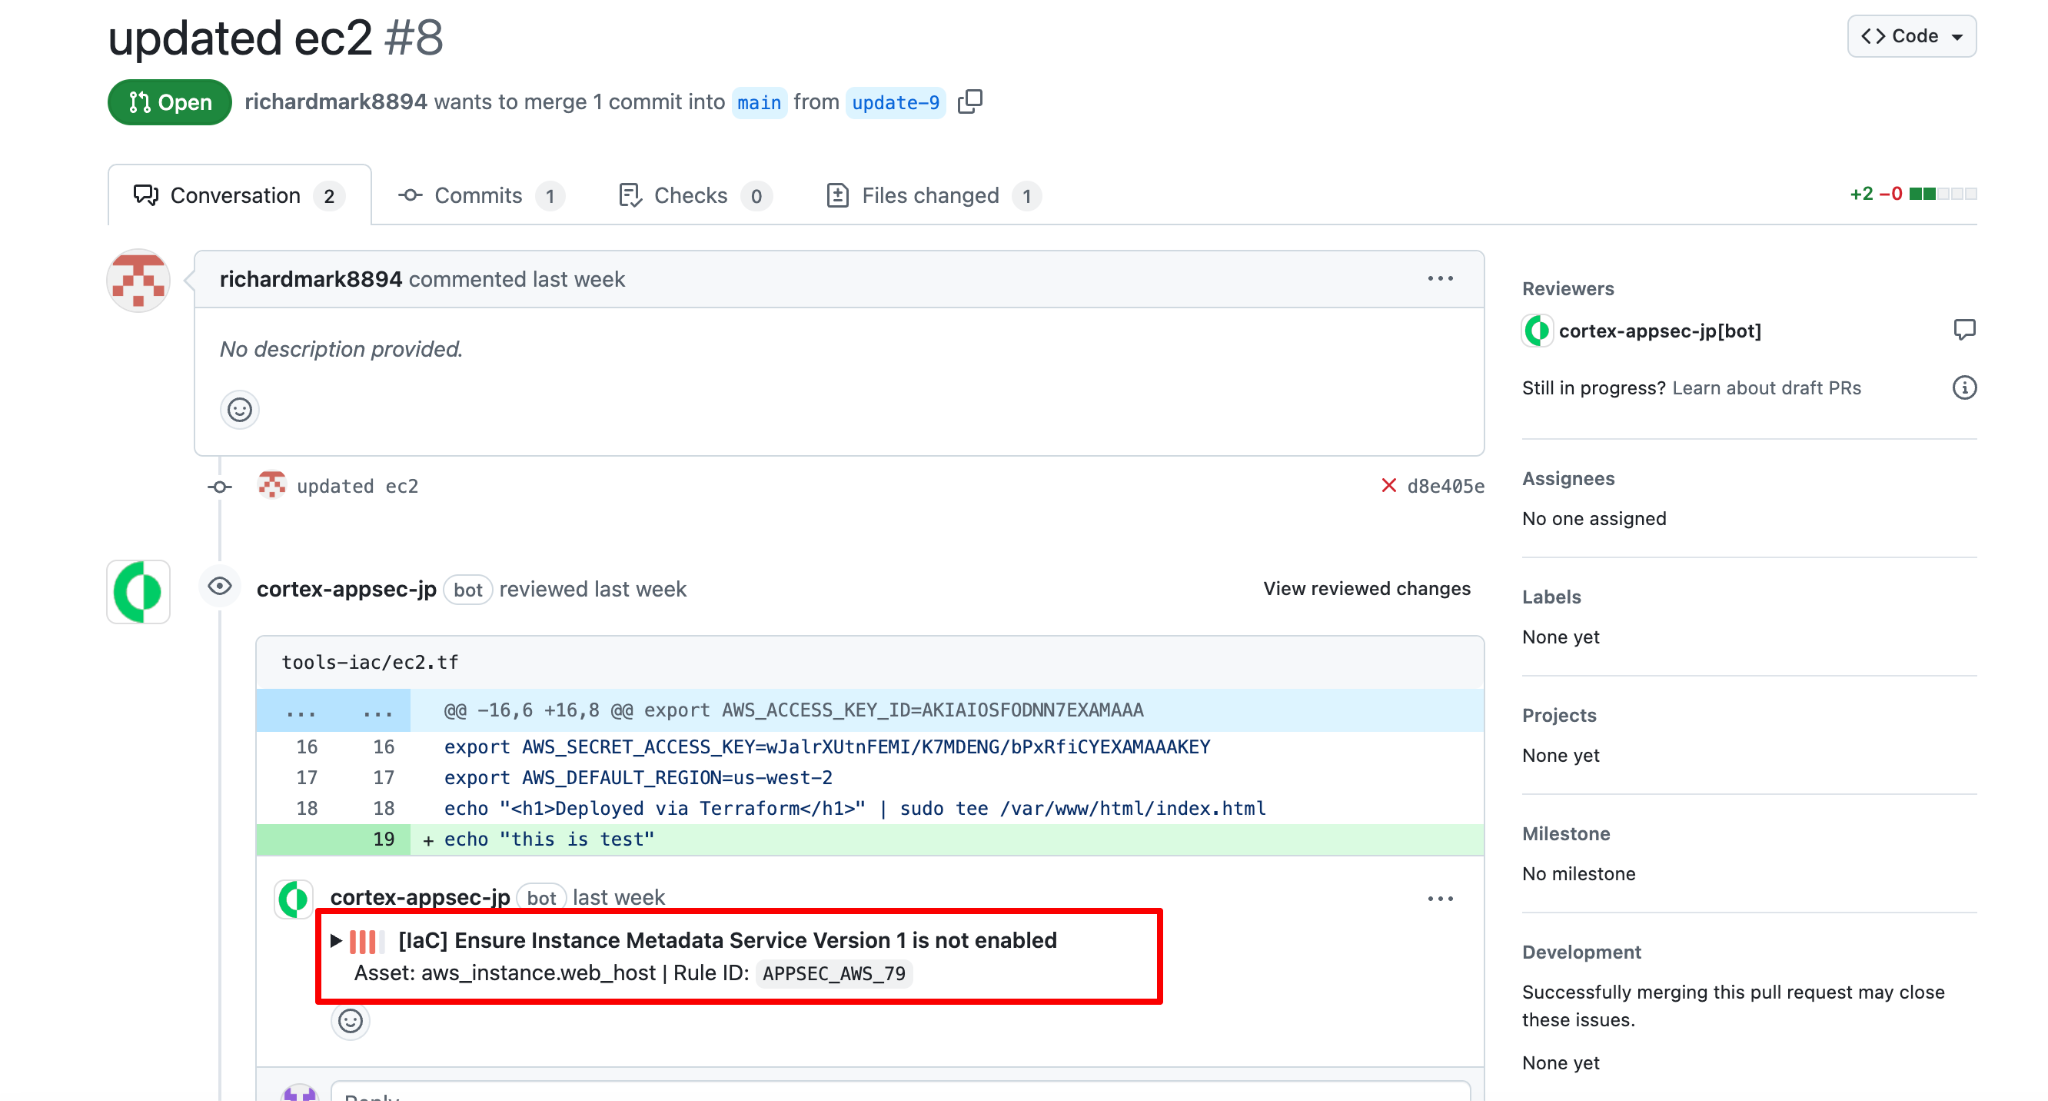Click the green Open status badge
Screen dimensions: 2048x1101
(x=170, y=102)
